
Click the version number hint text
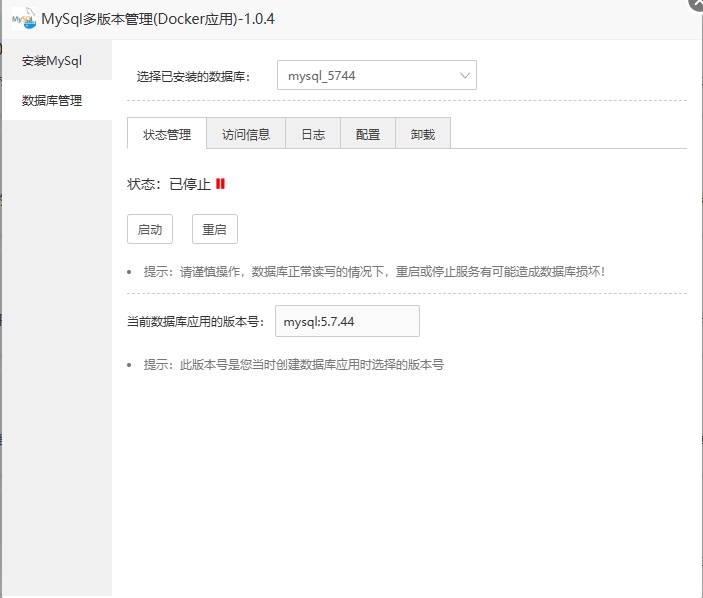pos(294,364)
